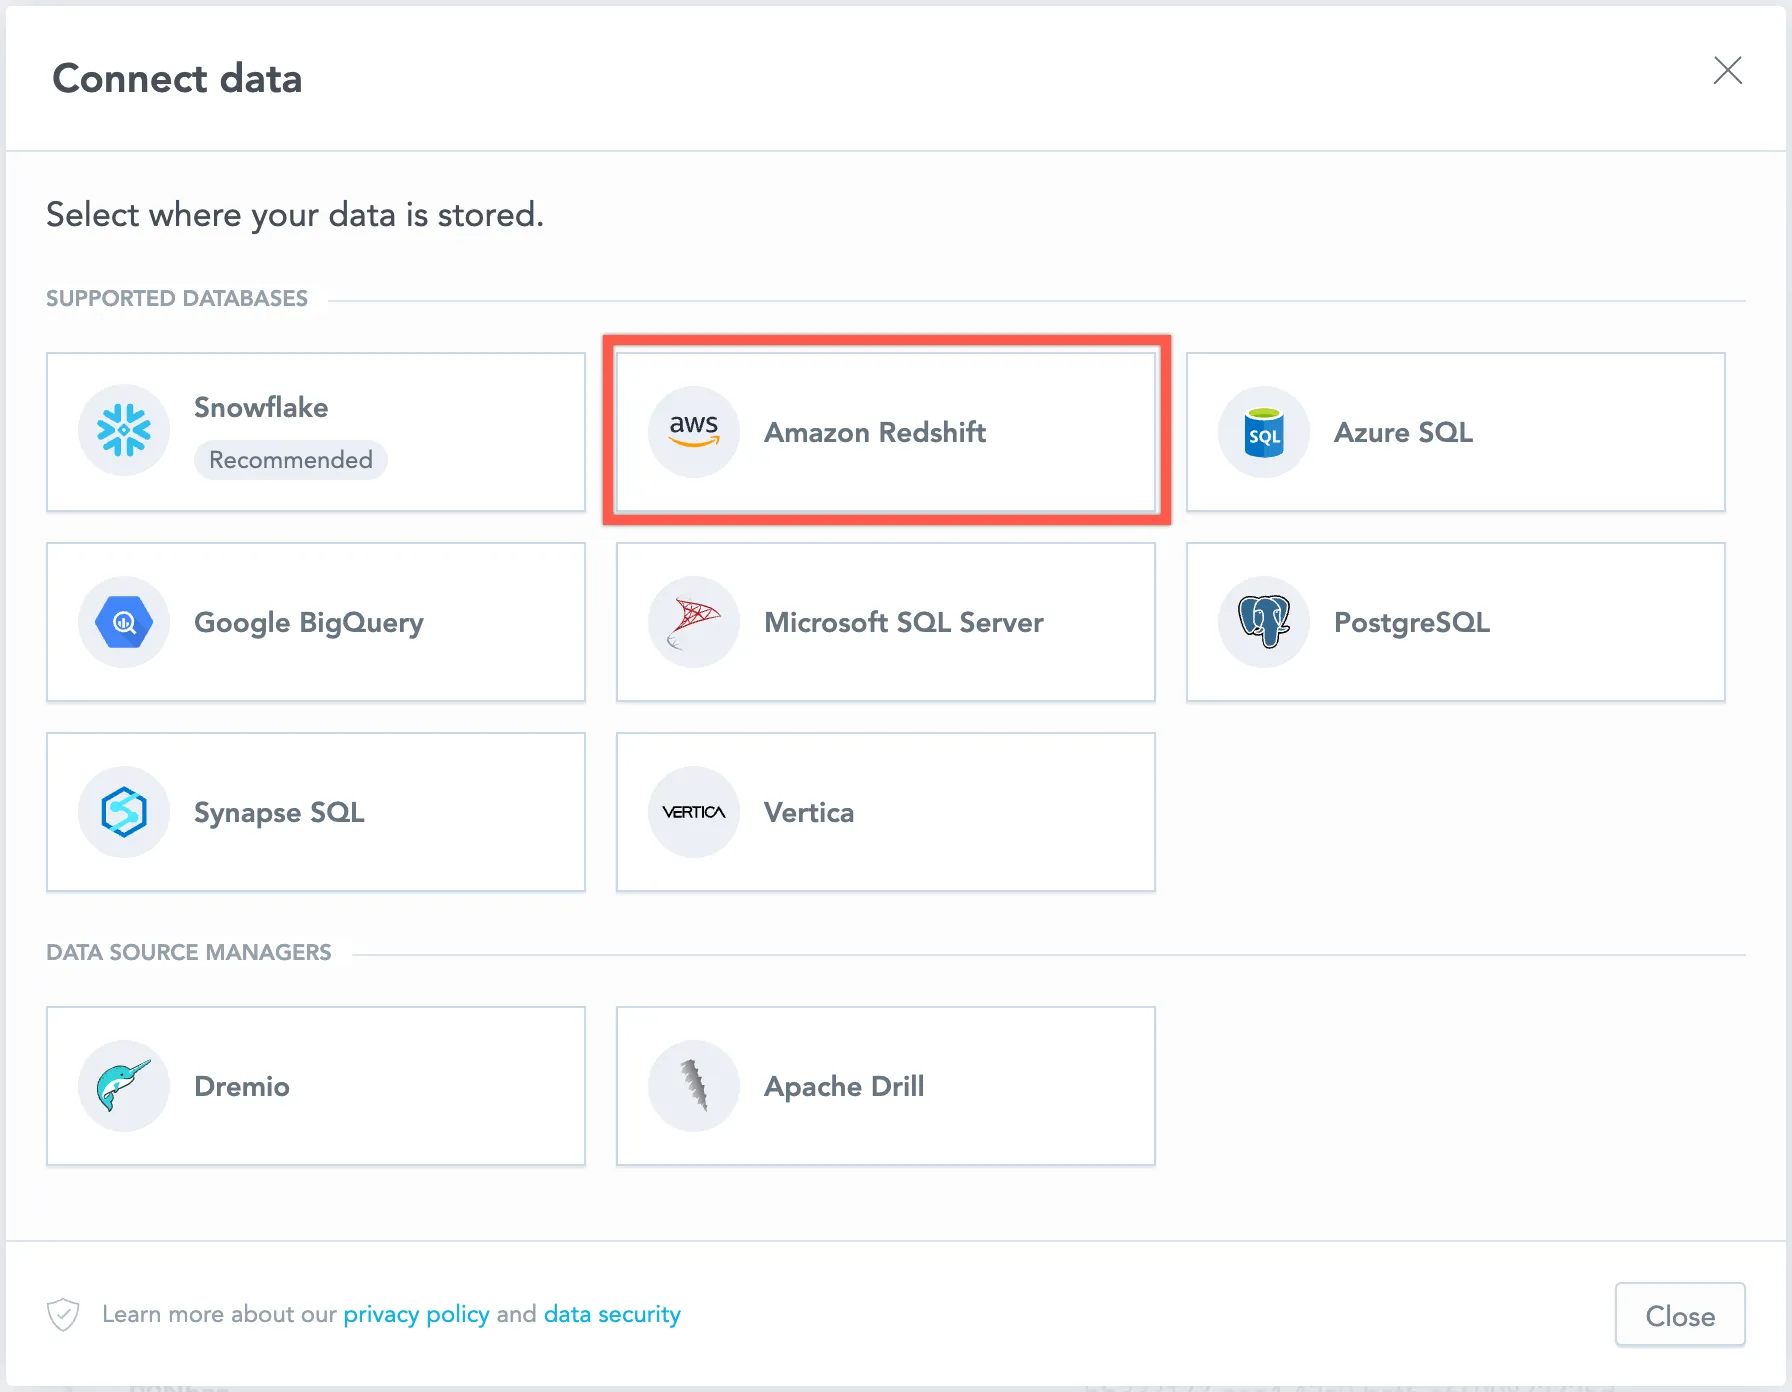Choose Snowflake as the data source

tap(316, 432)
